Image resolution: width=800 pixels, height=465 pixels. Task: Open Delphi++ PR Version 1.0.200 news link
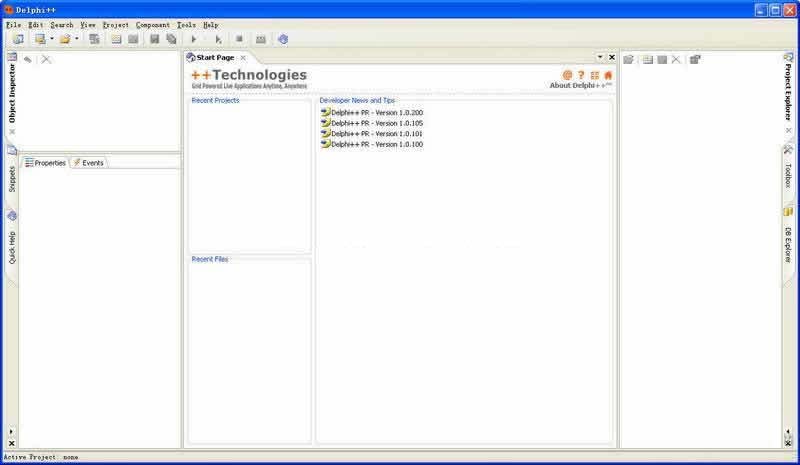coord(376,113)
